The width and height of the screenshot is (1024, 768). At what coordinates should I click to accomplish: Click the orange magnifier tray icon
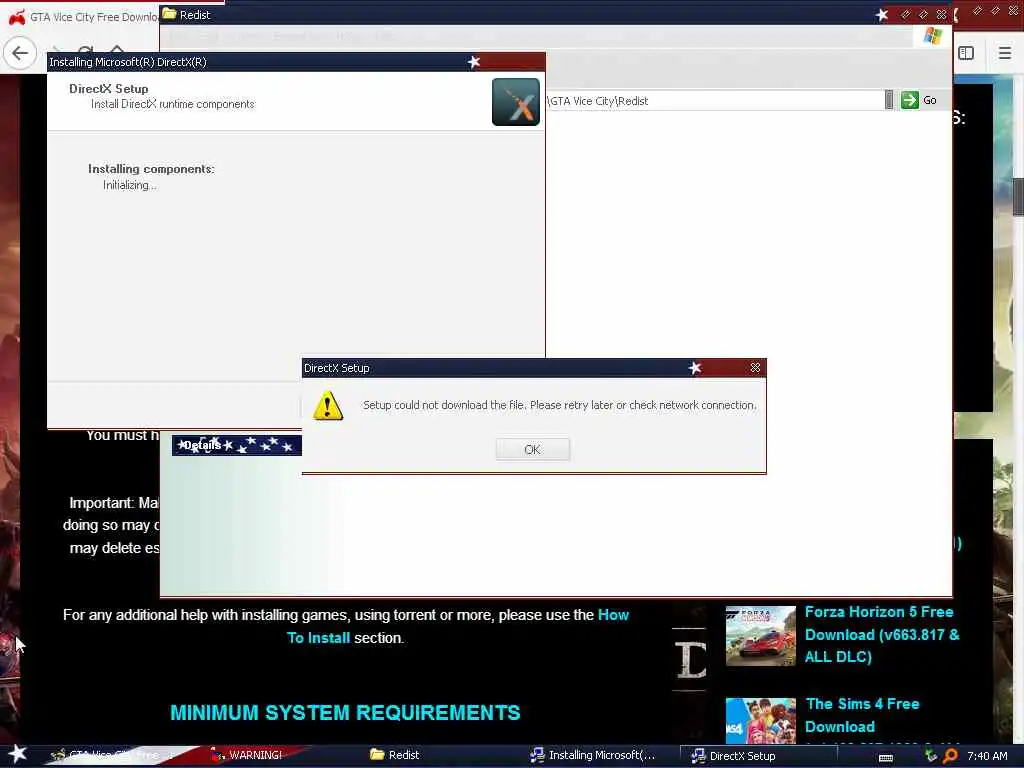tap(950, 756)
